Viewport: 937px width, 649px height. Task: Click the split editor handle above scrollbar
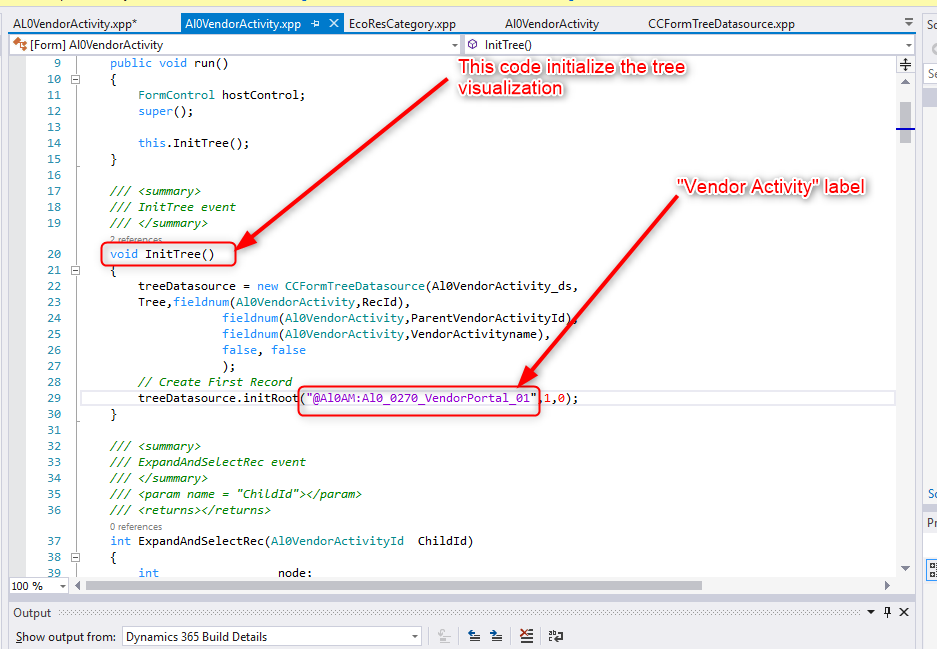(905, 64)
